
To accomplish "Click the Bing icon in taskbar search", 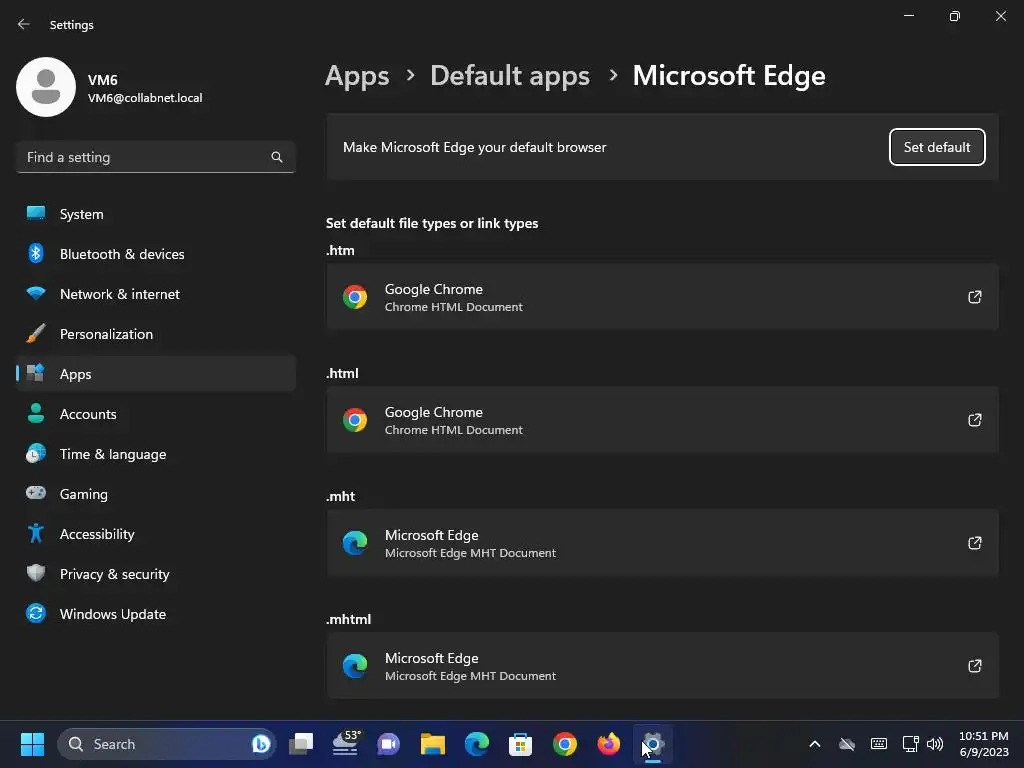I will (x=261, y=744).
